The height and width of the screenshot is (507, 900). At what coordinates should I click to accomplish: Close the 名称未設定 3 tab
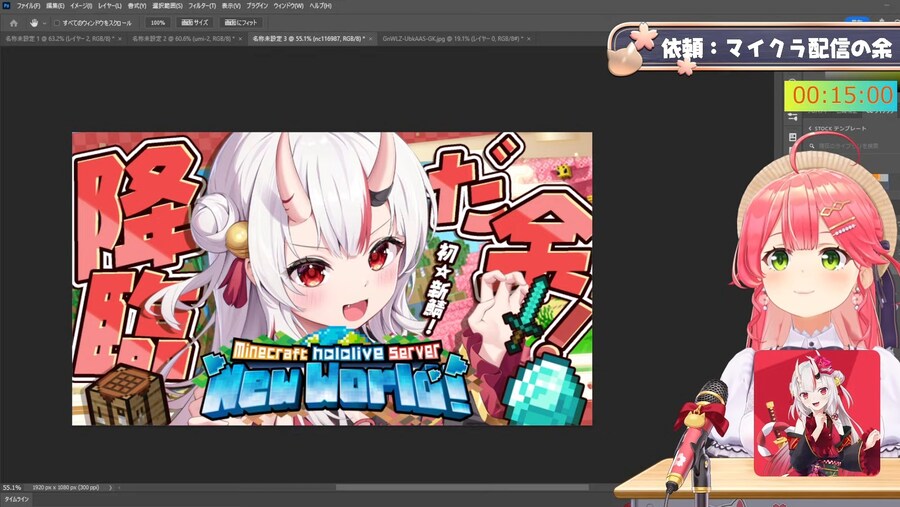371,39
